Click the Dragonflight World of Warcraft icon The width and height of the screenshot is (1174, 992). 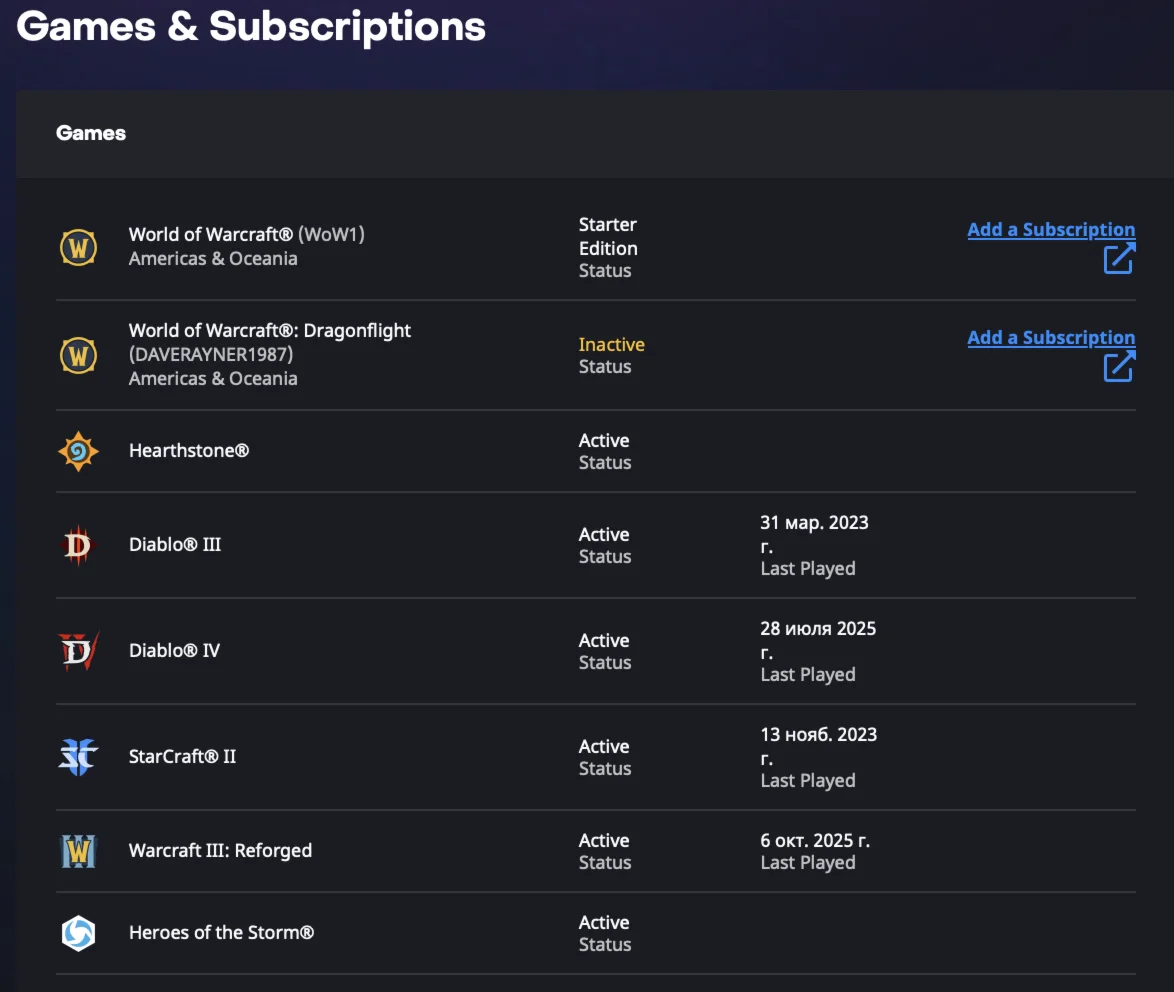click(78, 354)
